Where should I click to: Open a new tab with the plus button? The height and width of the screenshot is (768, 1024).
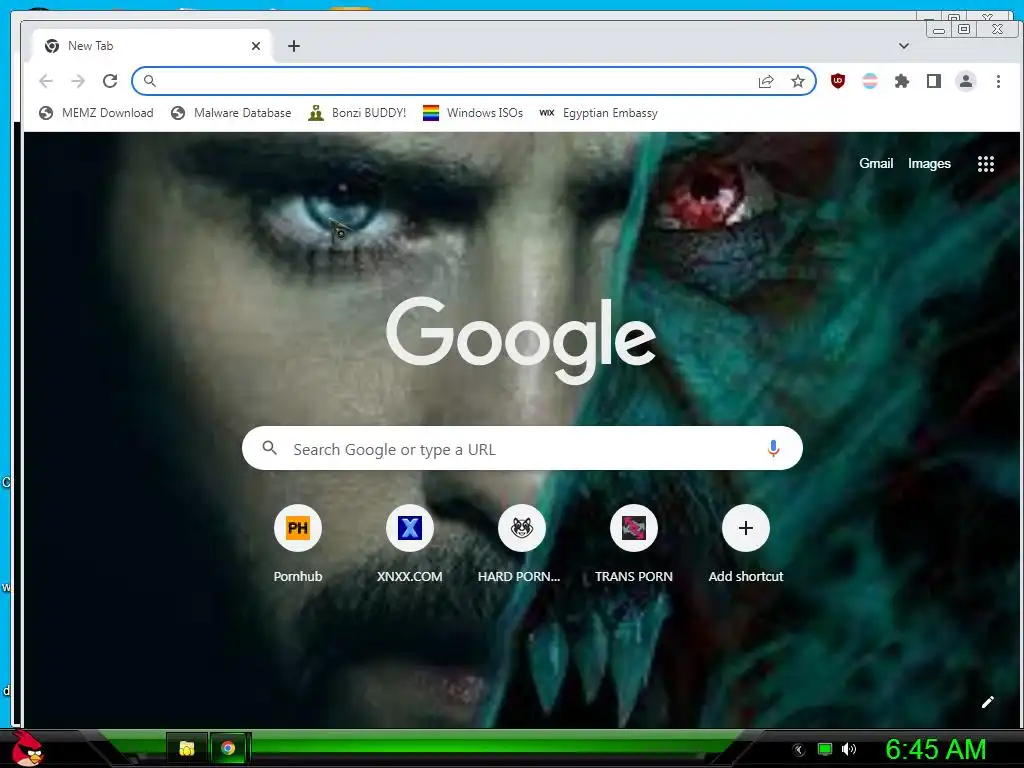pos(294,46)
